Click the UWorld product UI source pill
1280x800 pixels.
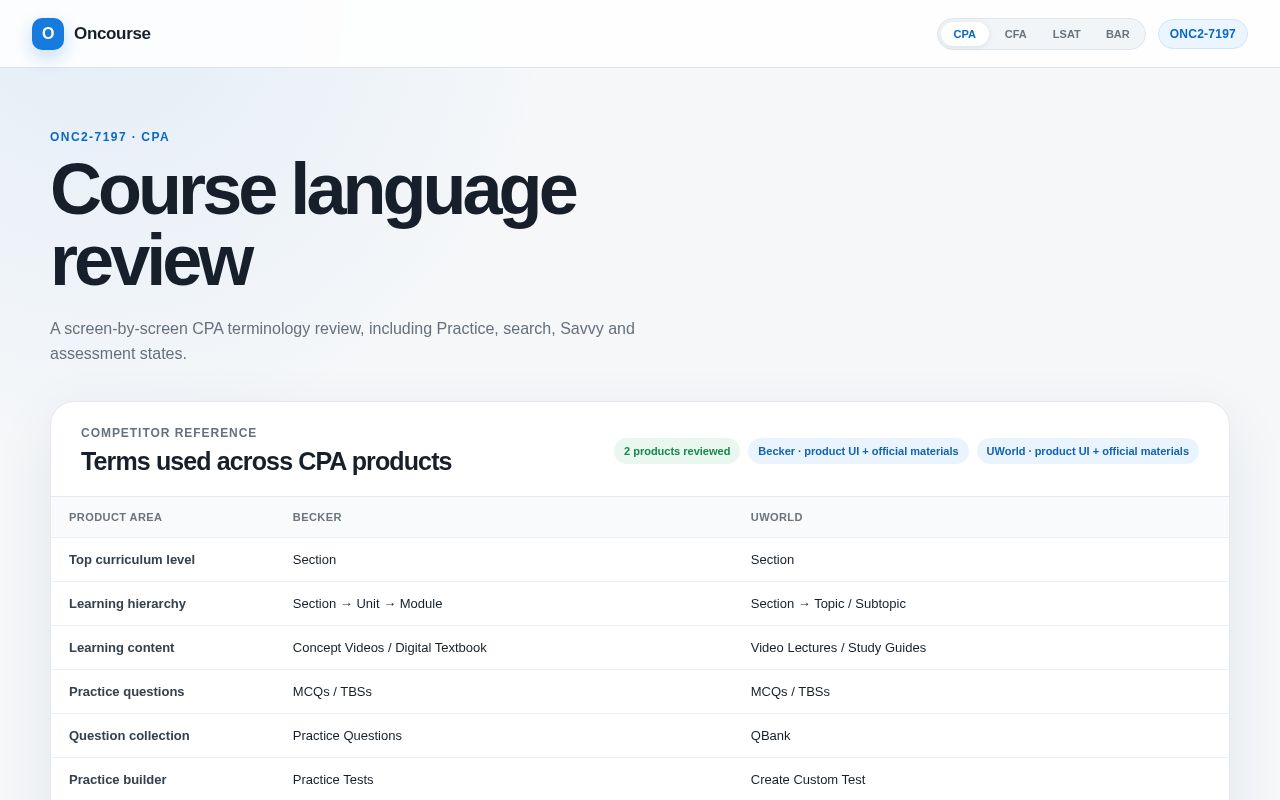(1088, 451)
